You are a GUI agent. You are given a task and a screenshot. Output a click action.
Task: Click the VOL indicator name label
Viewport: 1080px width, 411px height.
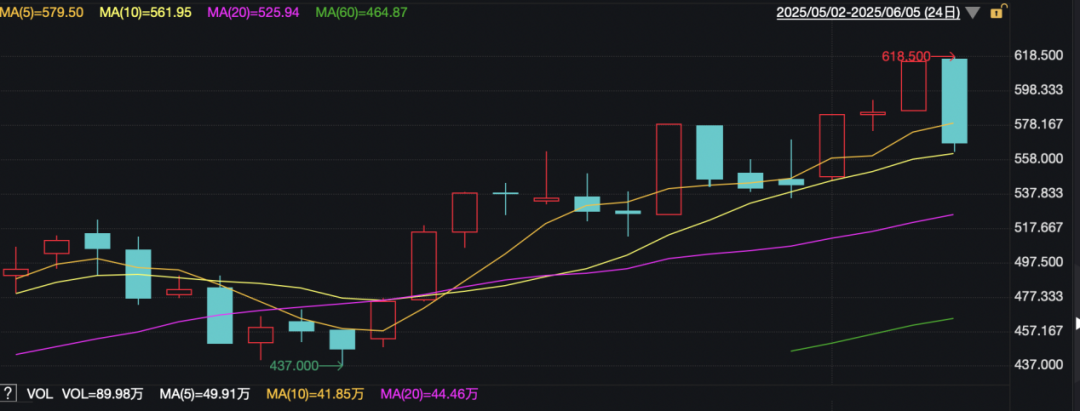[x=39, y=394]
